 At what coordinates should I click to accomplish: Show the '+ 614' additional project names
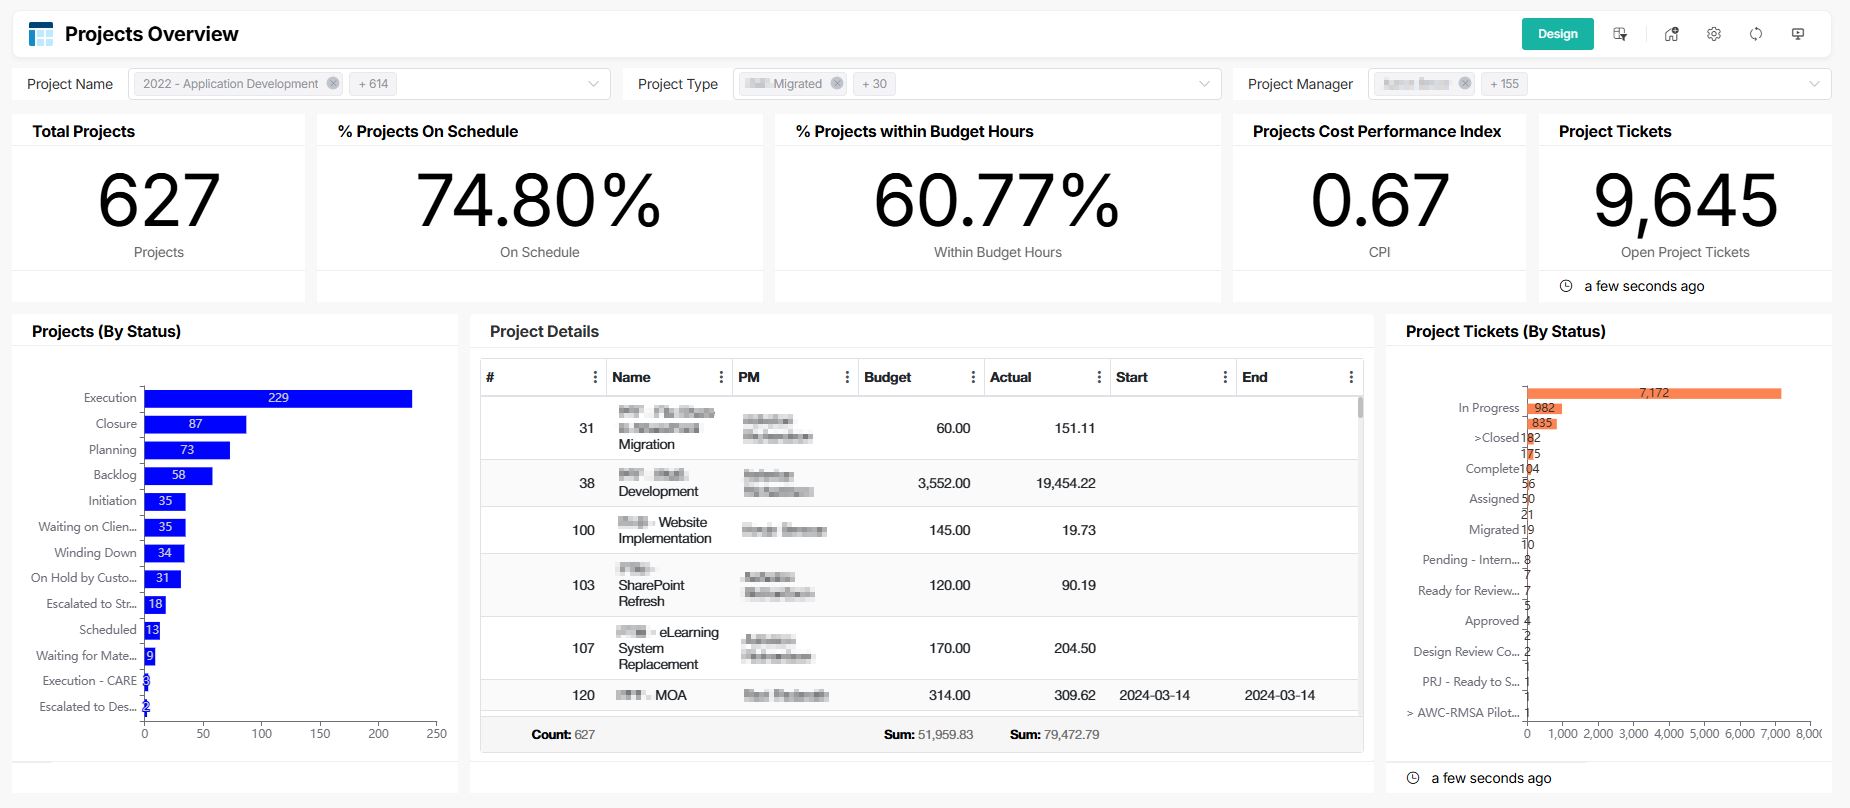coord(373,84)
